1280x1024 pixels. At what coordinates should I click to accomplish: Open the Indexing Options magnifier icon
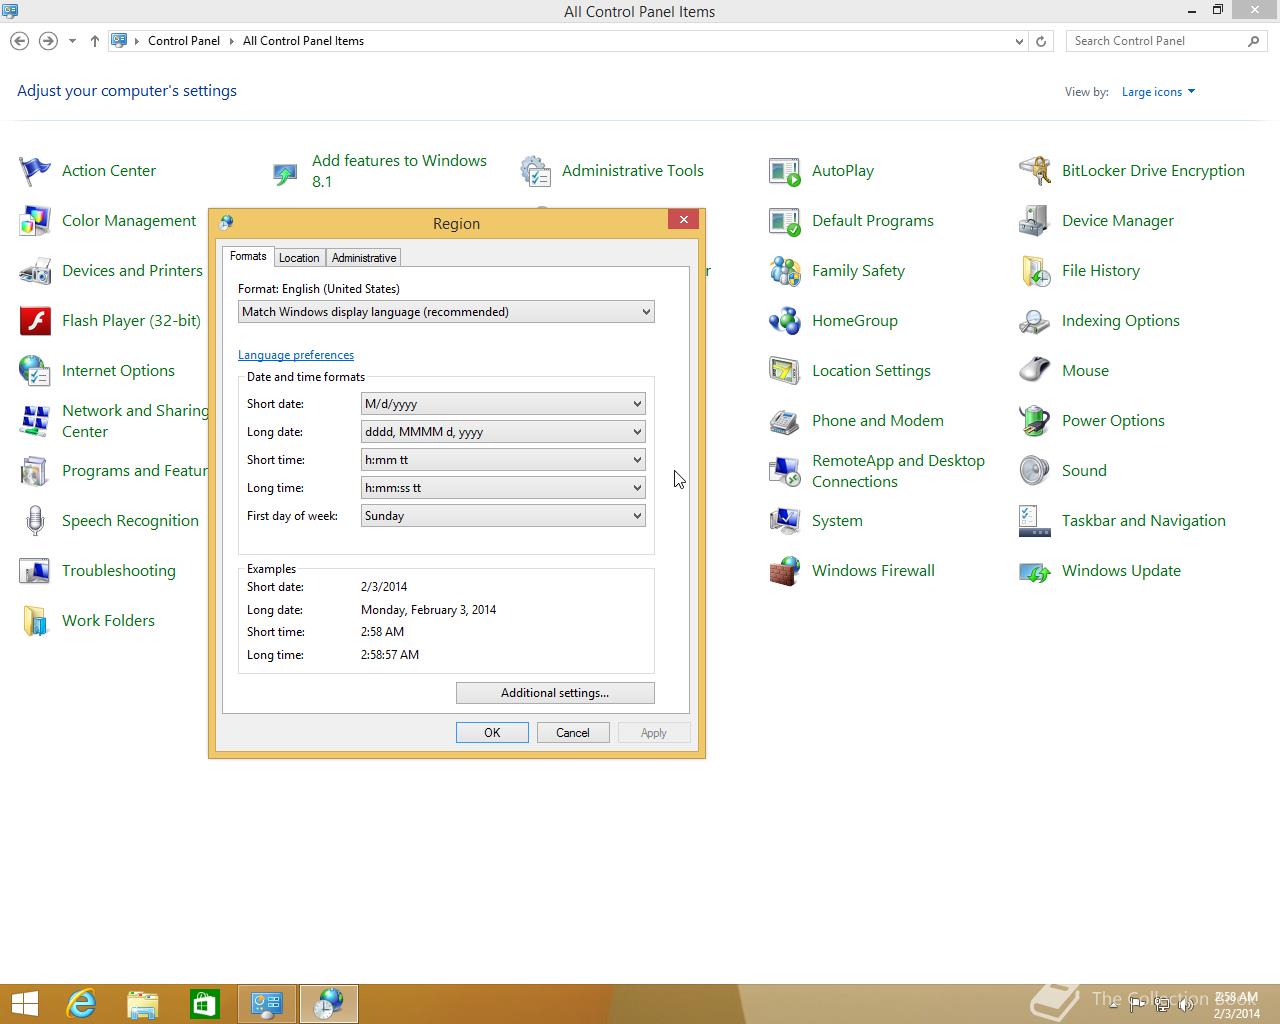[x=1035, y=321]
